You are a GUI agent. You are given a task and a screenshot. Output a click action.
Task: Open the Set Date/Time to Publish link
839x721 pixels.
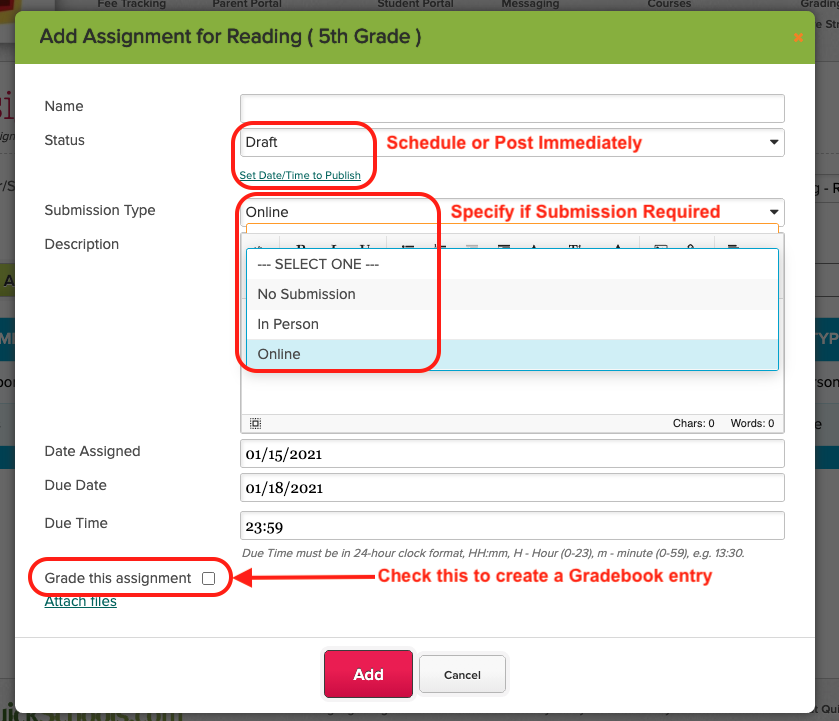[x=300, y=175]
